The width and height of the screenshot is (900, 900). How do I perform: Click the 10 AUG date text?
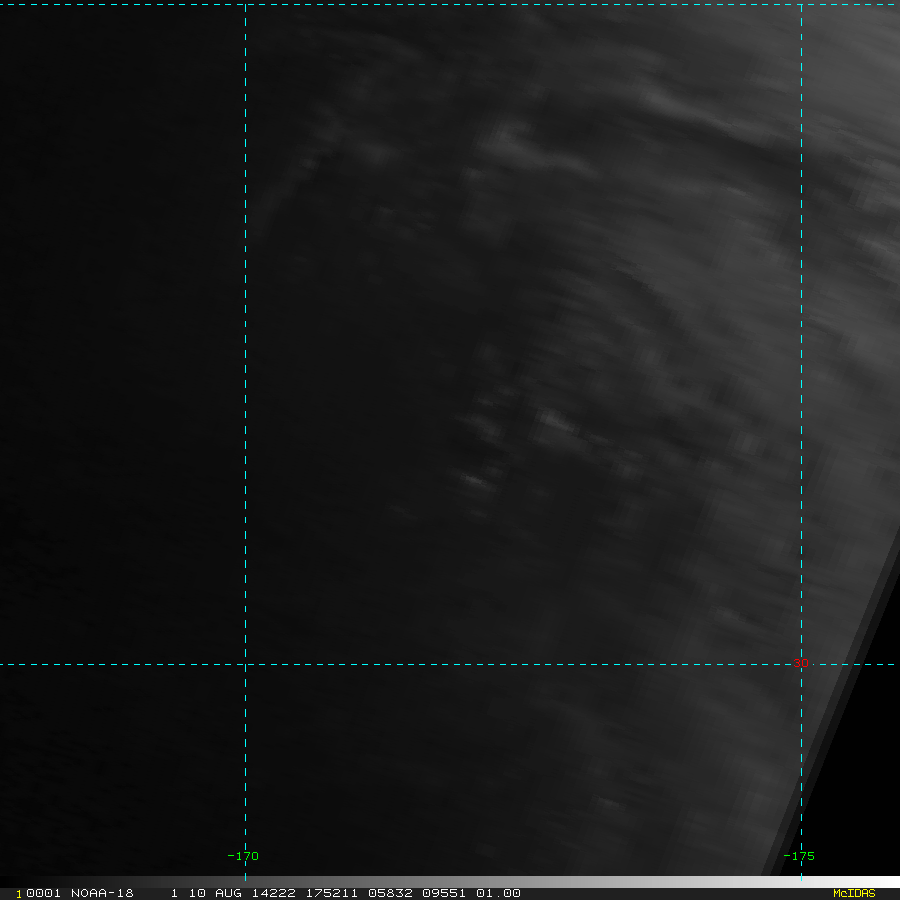coord(213,893)
